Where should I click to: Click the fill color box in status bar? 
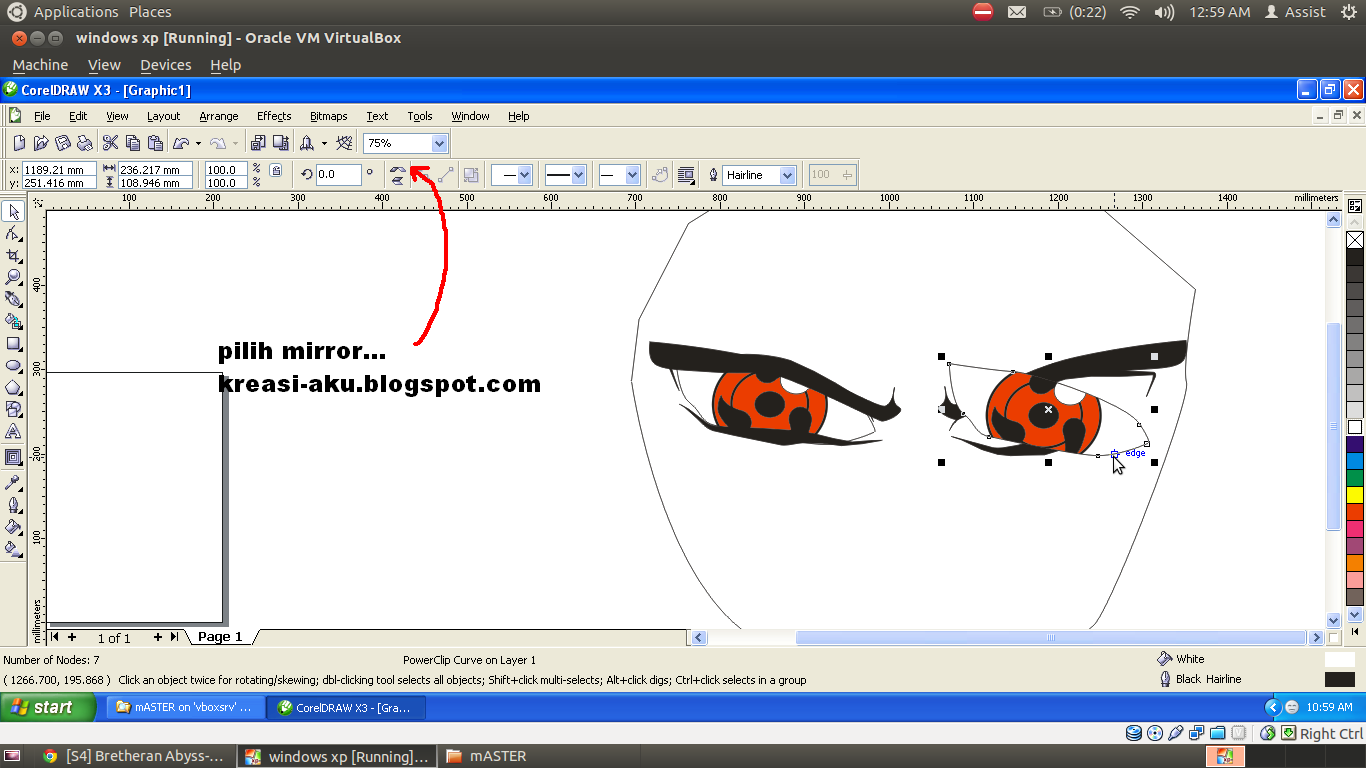point(1339,659)
